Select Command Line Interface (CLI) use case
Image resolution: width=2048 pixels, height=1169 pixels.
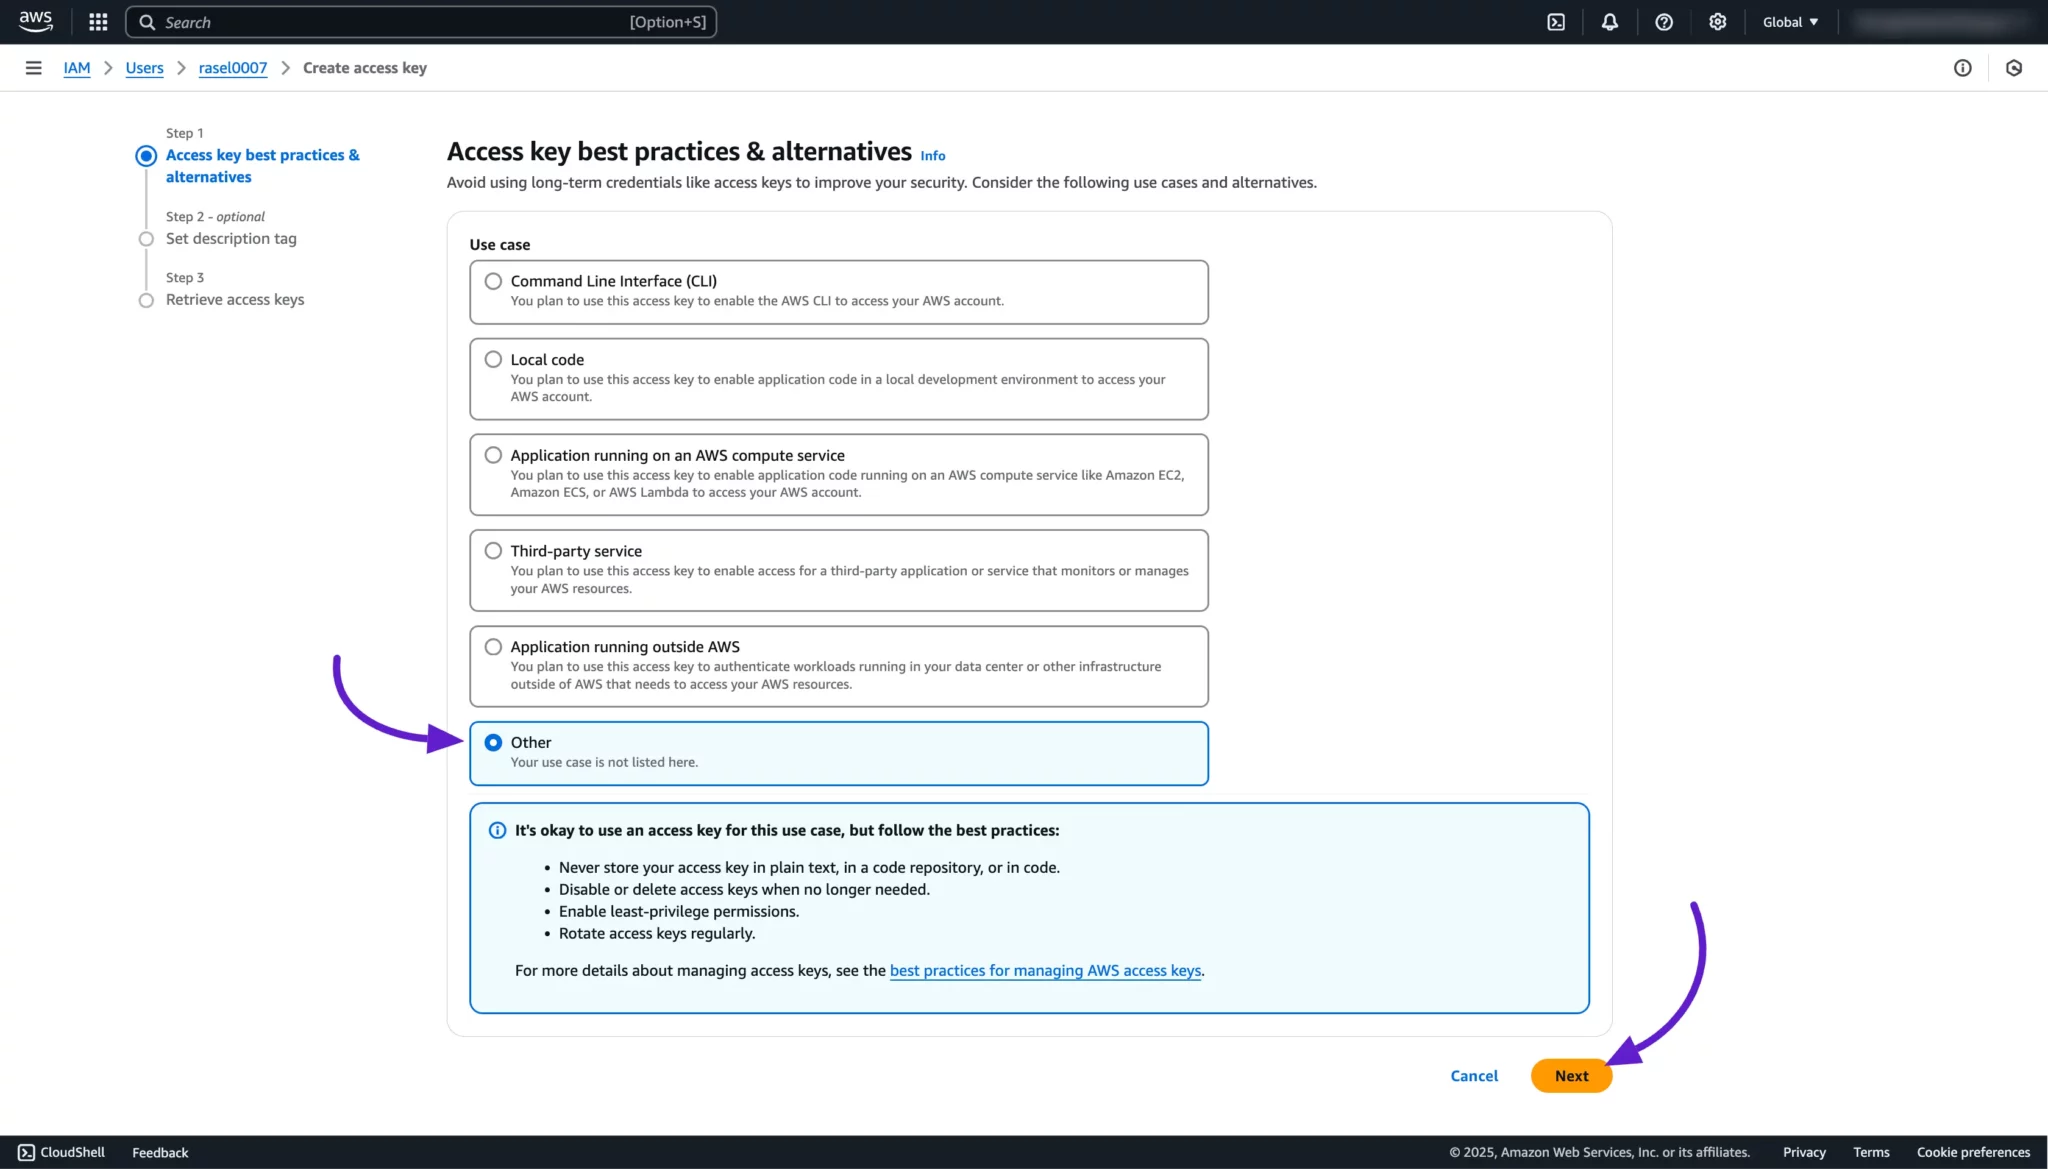pos(493,281)
